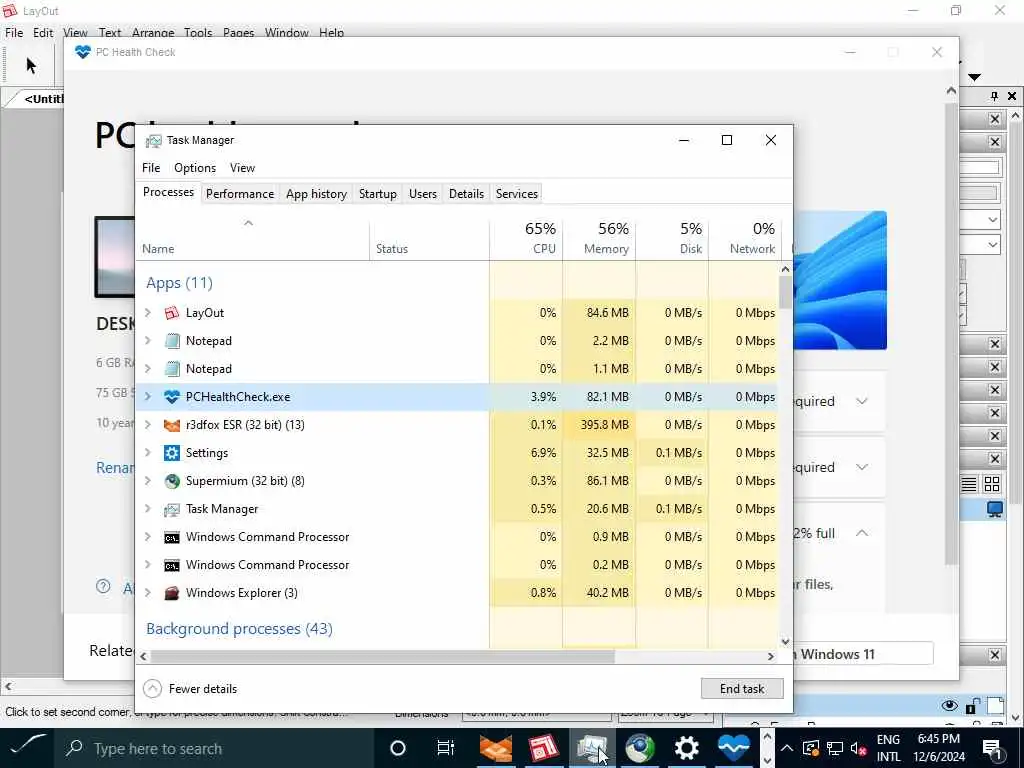Expand the Supermium (32 bit) process group
This screenshot has width=1024, height=768.
coord(148,481)
